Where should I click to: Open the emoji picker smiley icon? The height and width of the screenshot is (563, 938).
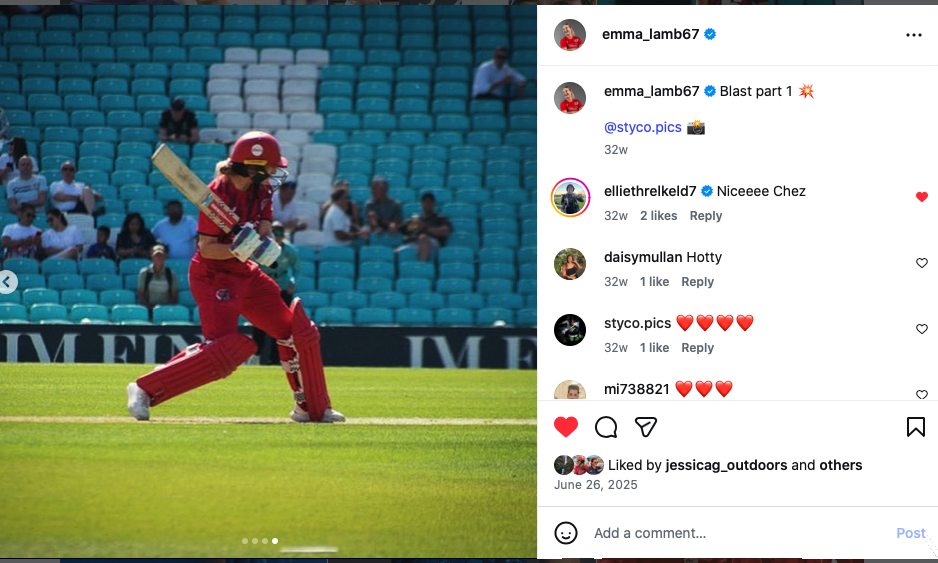tap(566, 532)
